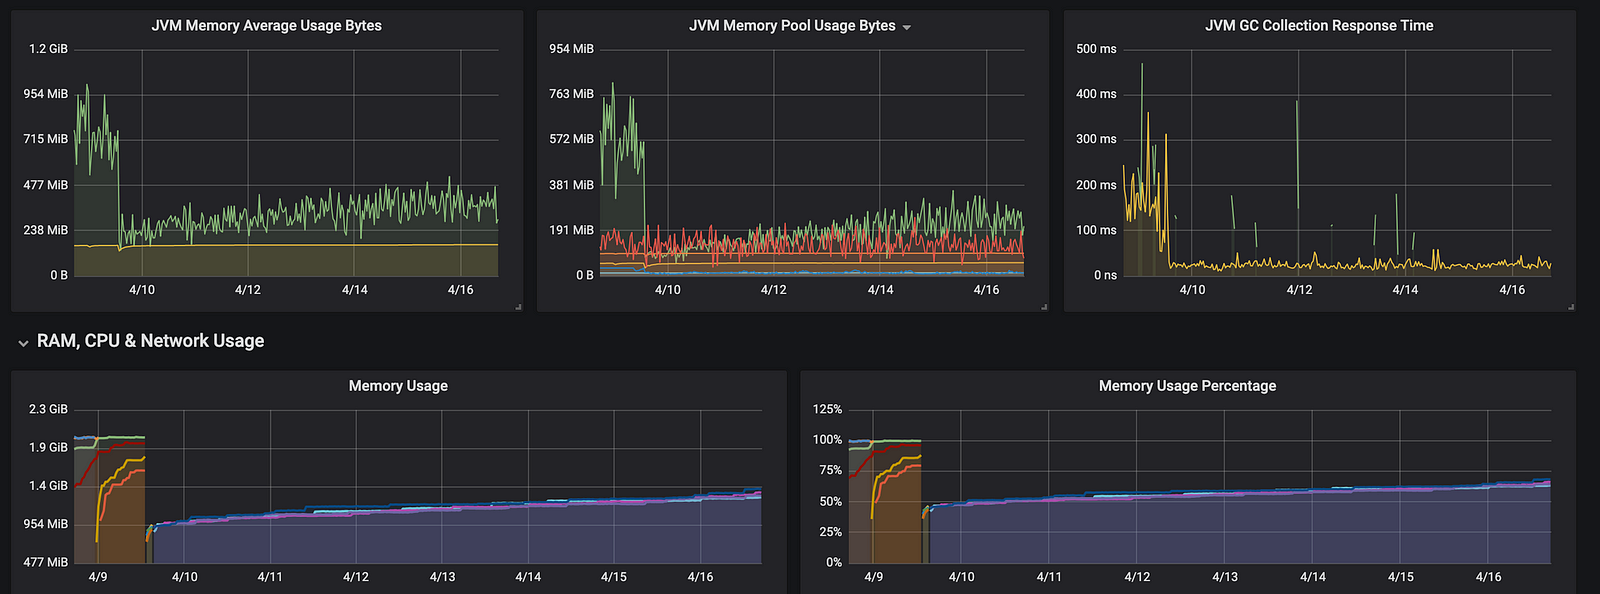Click resize handle of JVM Memory Average Usage panel
Screen dimensions: 1600x594
click(x=518, y=306)
